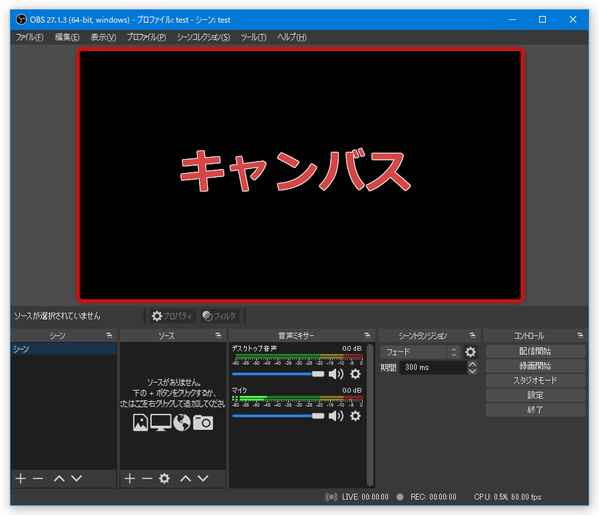Image resolution: width=599 pixels, height=515 pixels.
Task: Click the 配信開始 button
Action: (535, 351)
